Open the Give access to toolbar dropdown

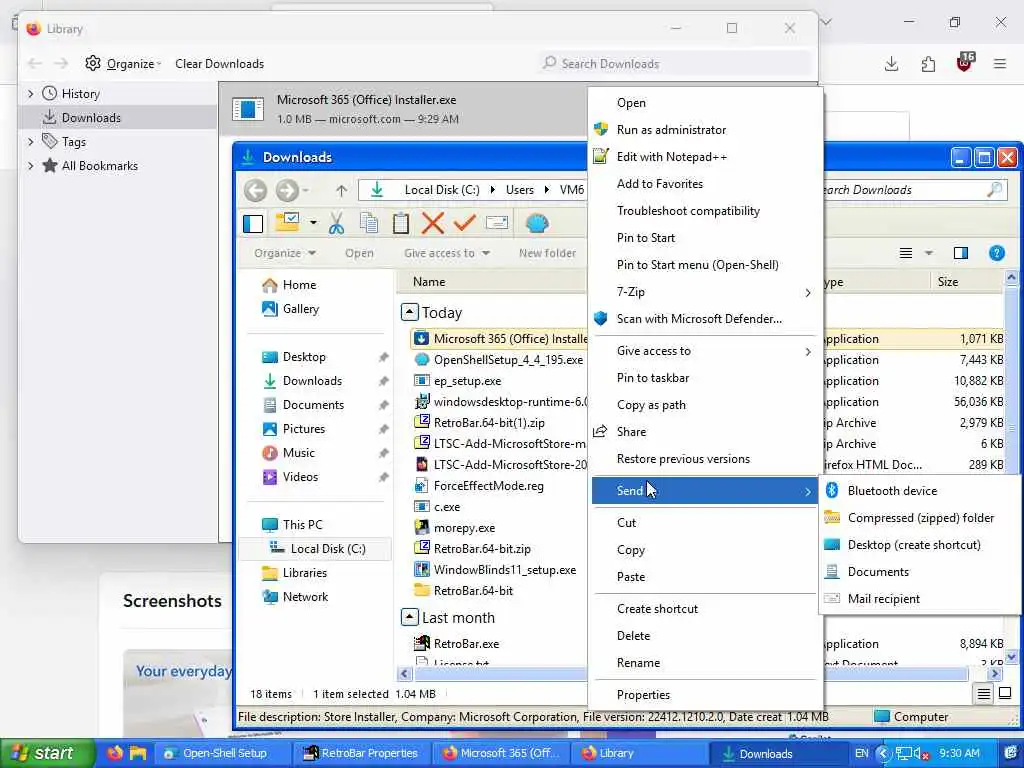point(447,253)
